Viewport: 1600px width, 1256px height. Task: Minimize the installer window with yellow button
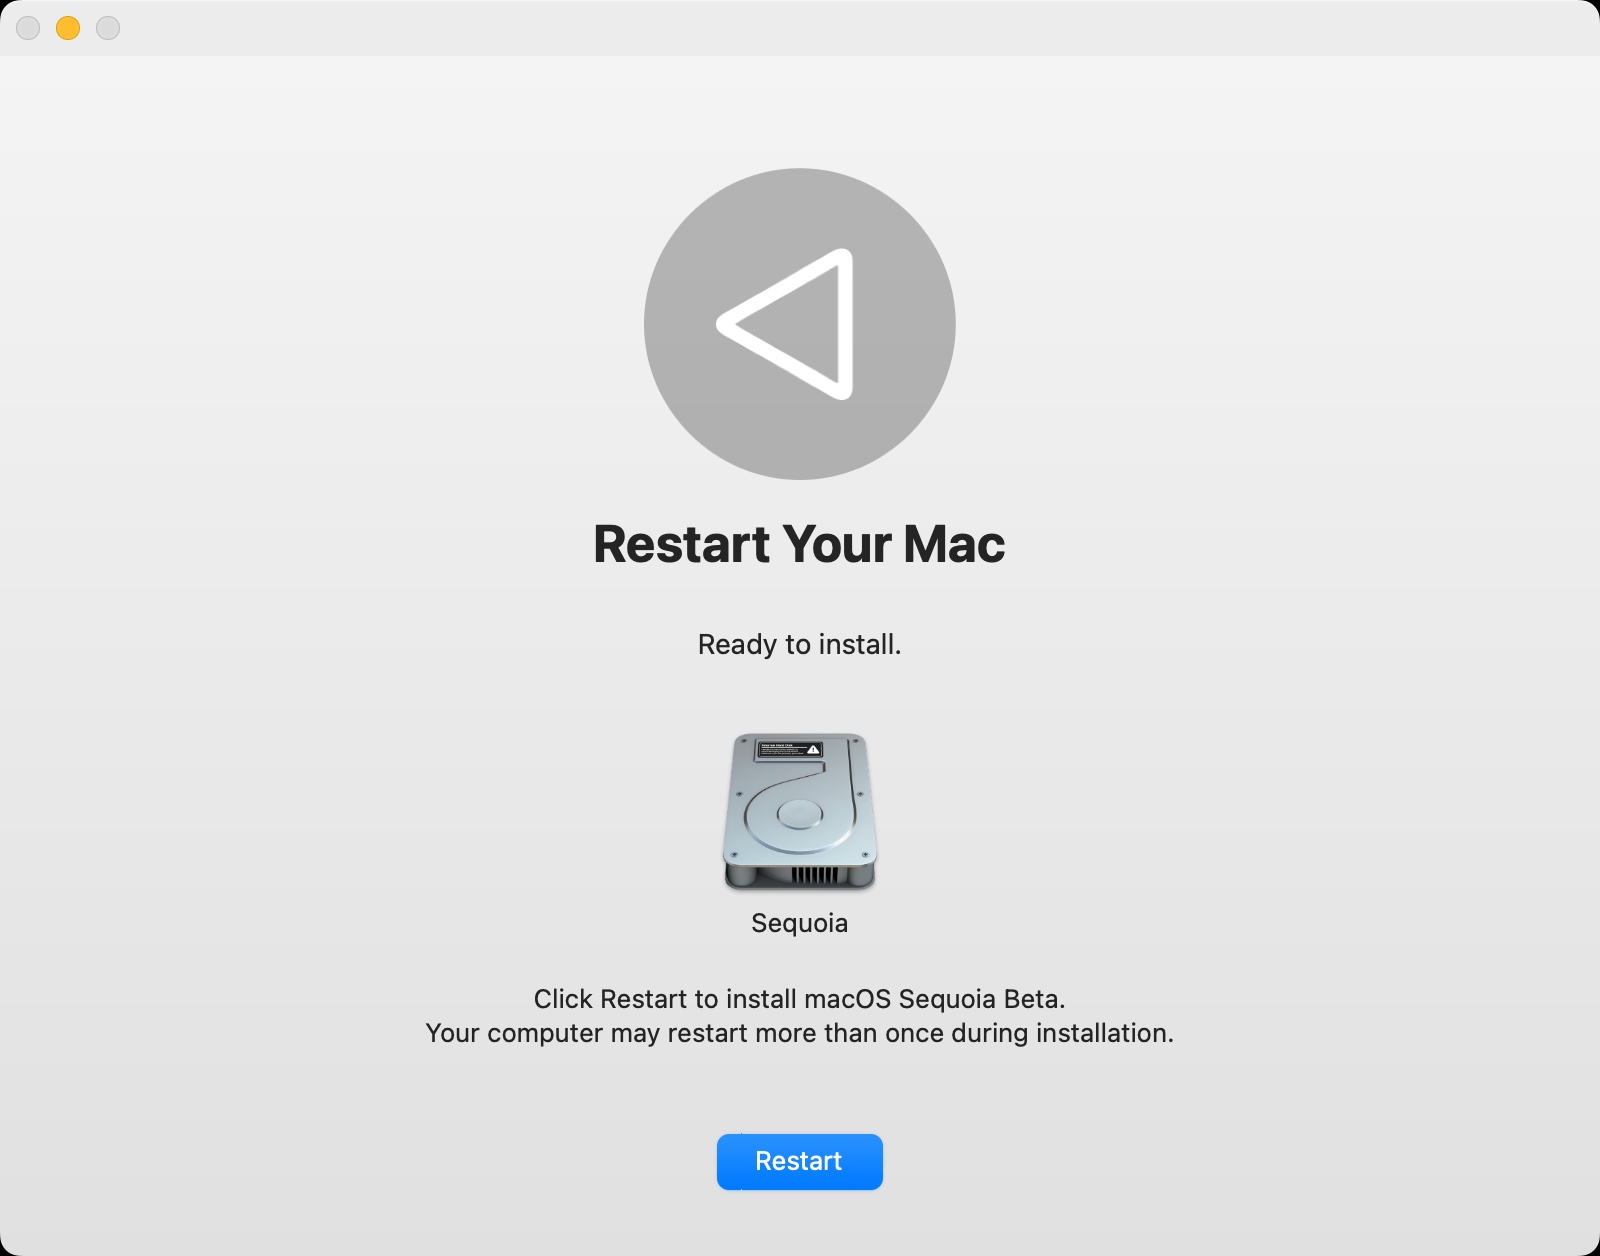click(68, 28)
